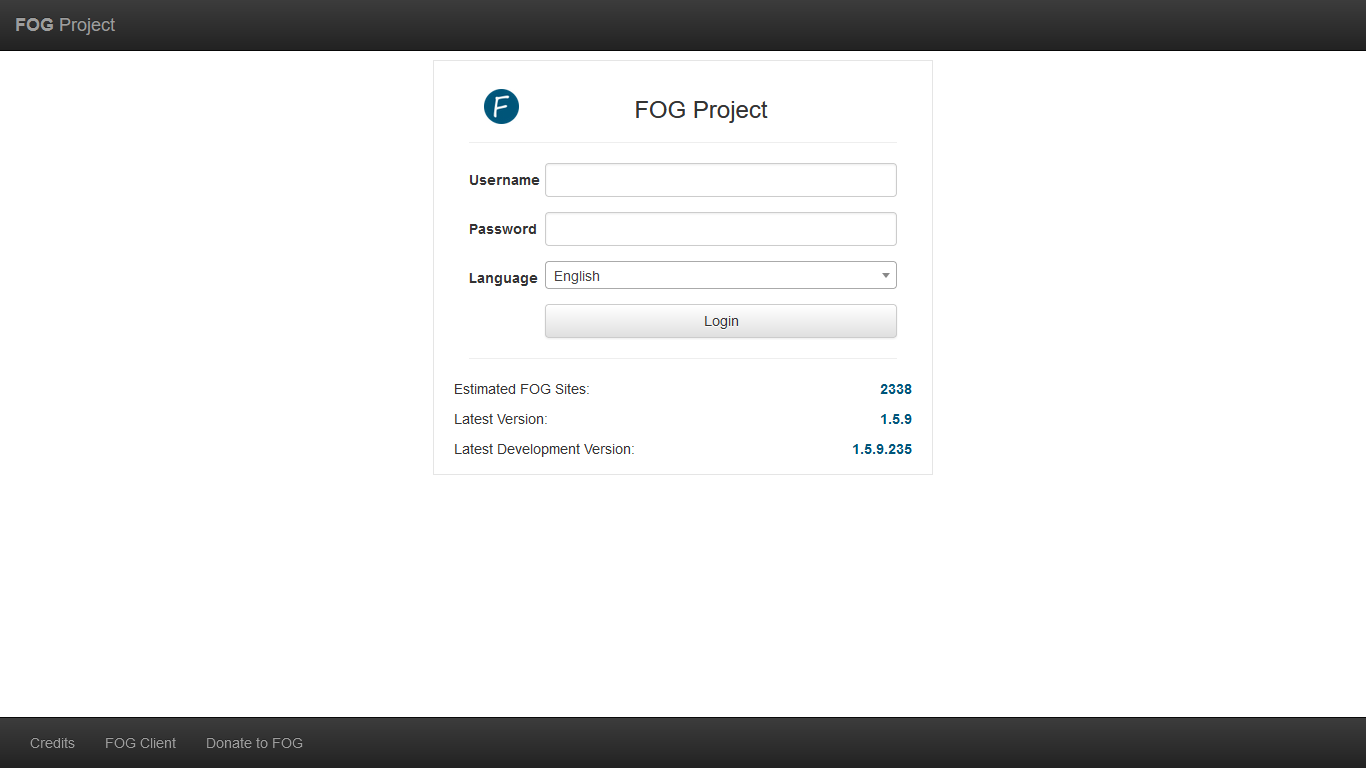Click the Latest Development Version 1.5.9.235 link
The height and width of the screenshot is (768, 1366).
[881, 449]
